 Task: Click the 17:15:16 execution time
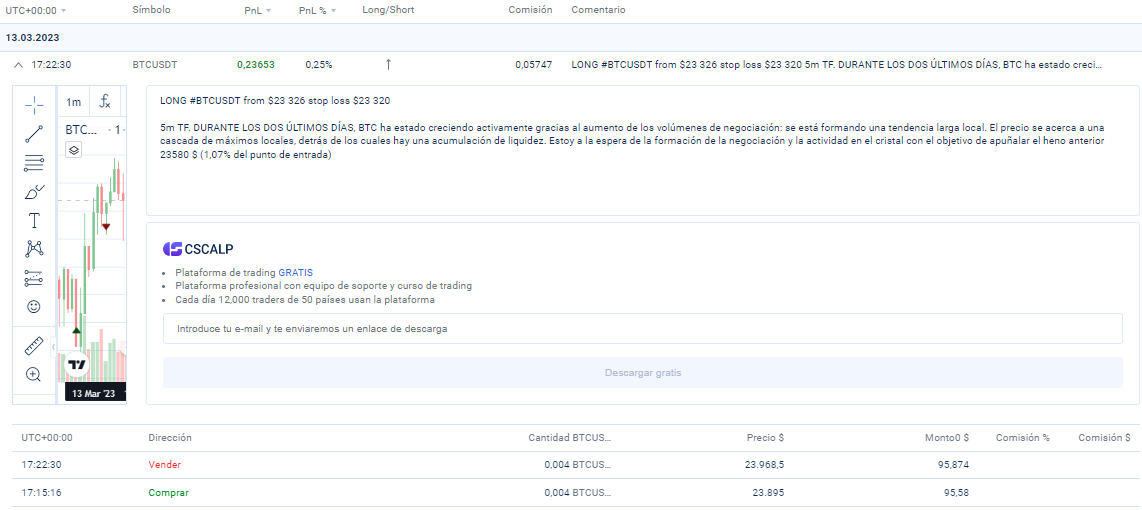click(42, 493)
